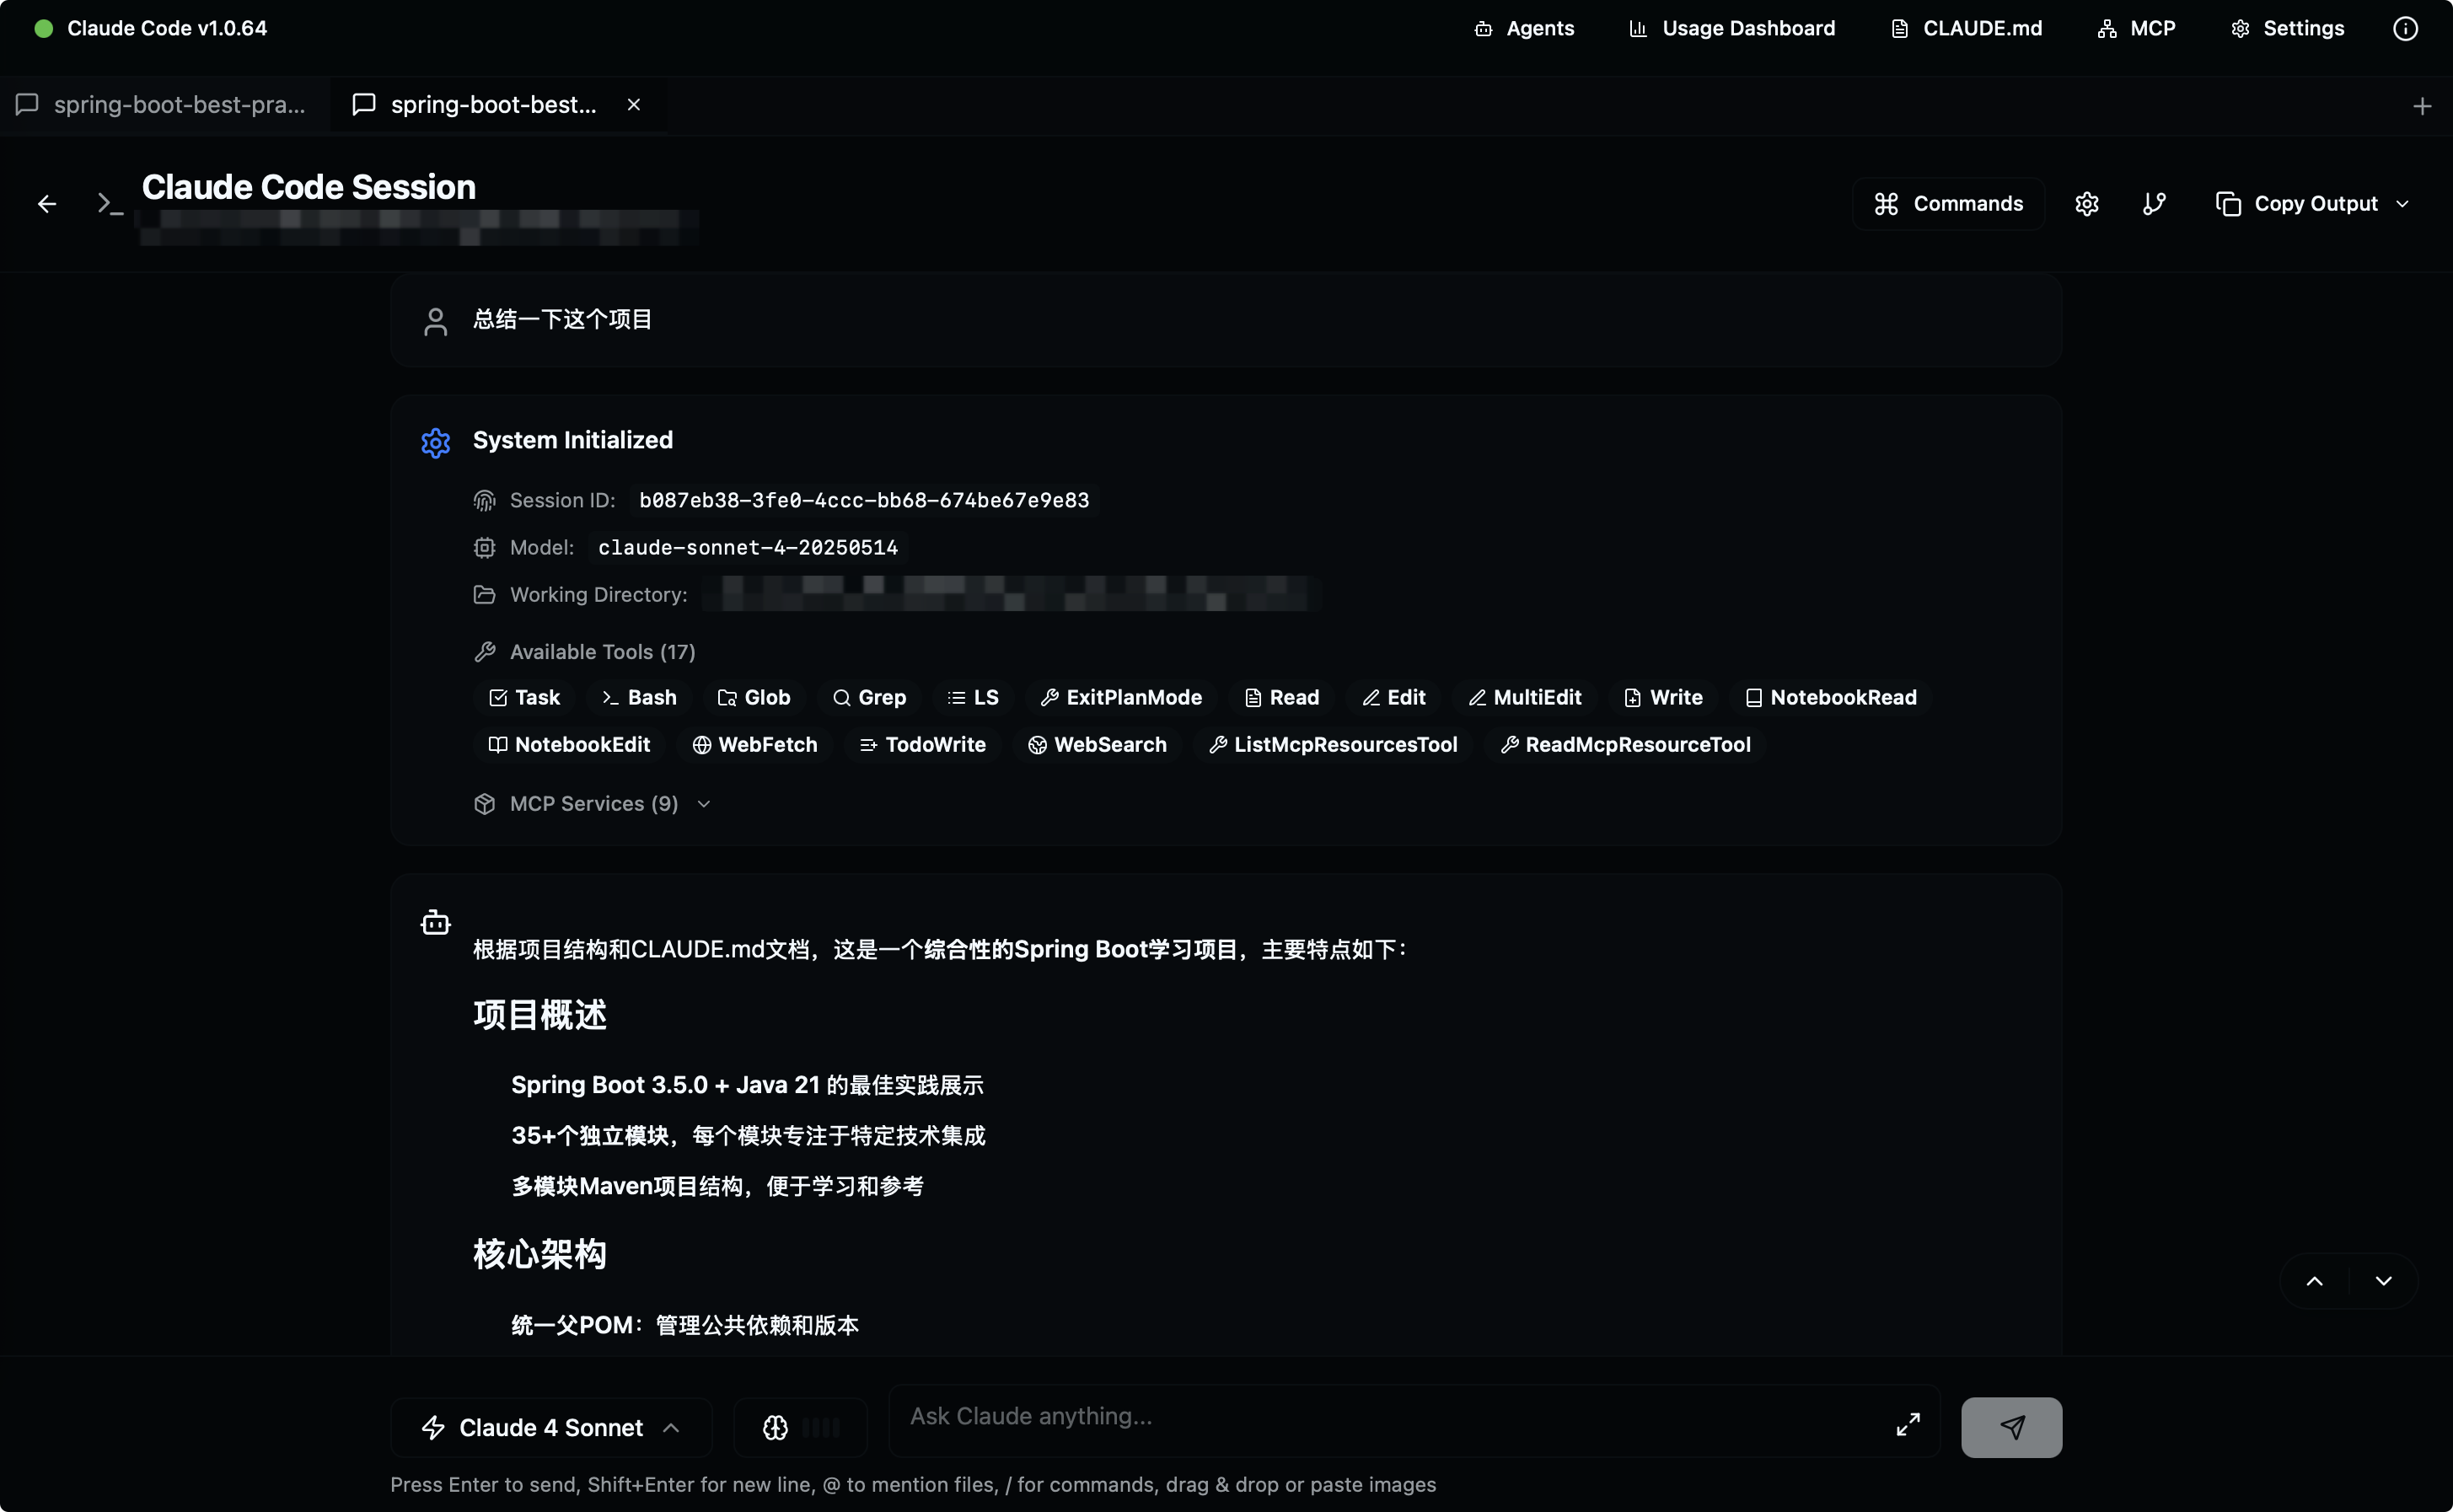Click the Glob tool badge
Image resolution: width=2453 pixels, height=1512 pixels.
click(754, 697)
